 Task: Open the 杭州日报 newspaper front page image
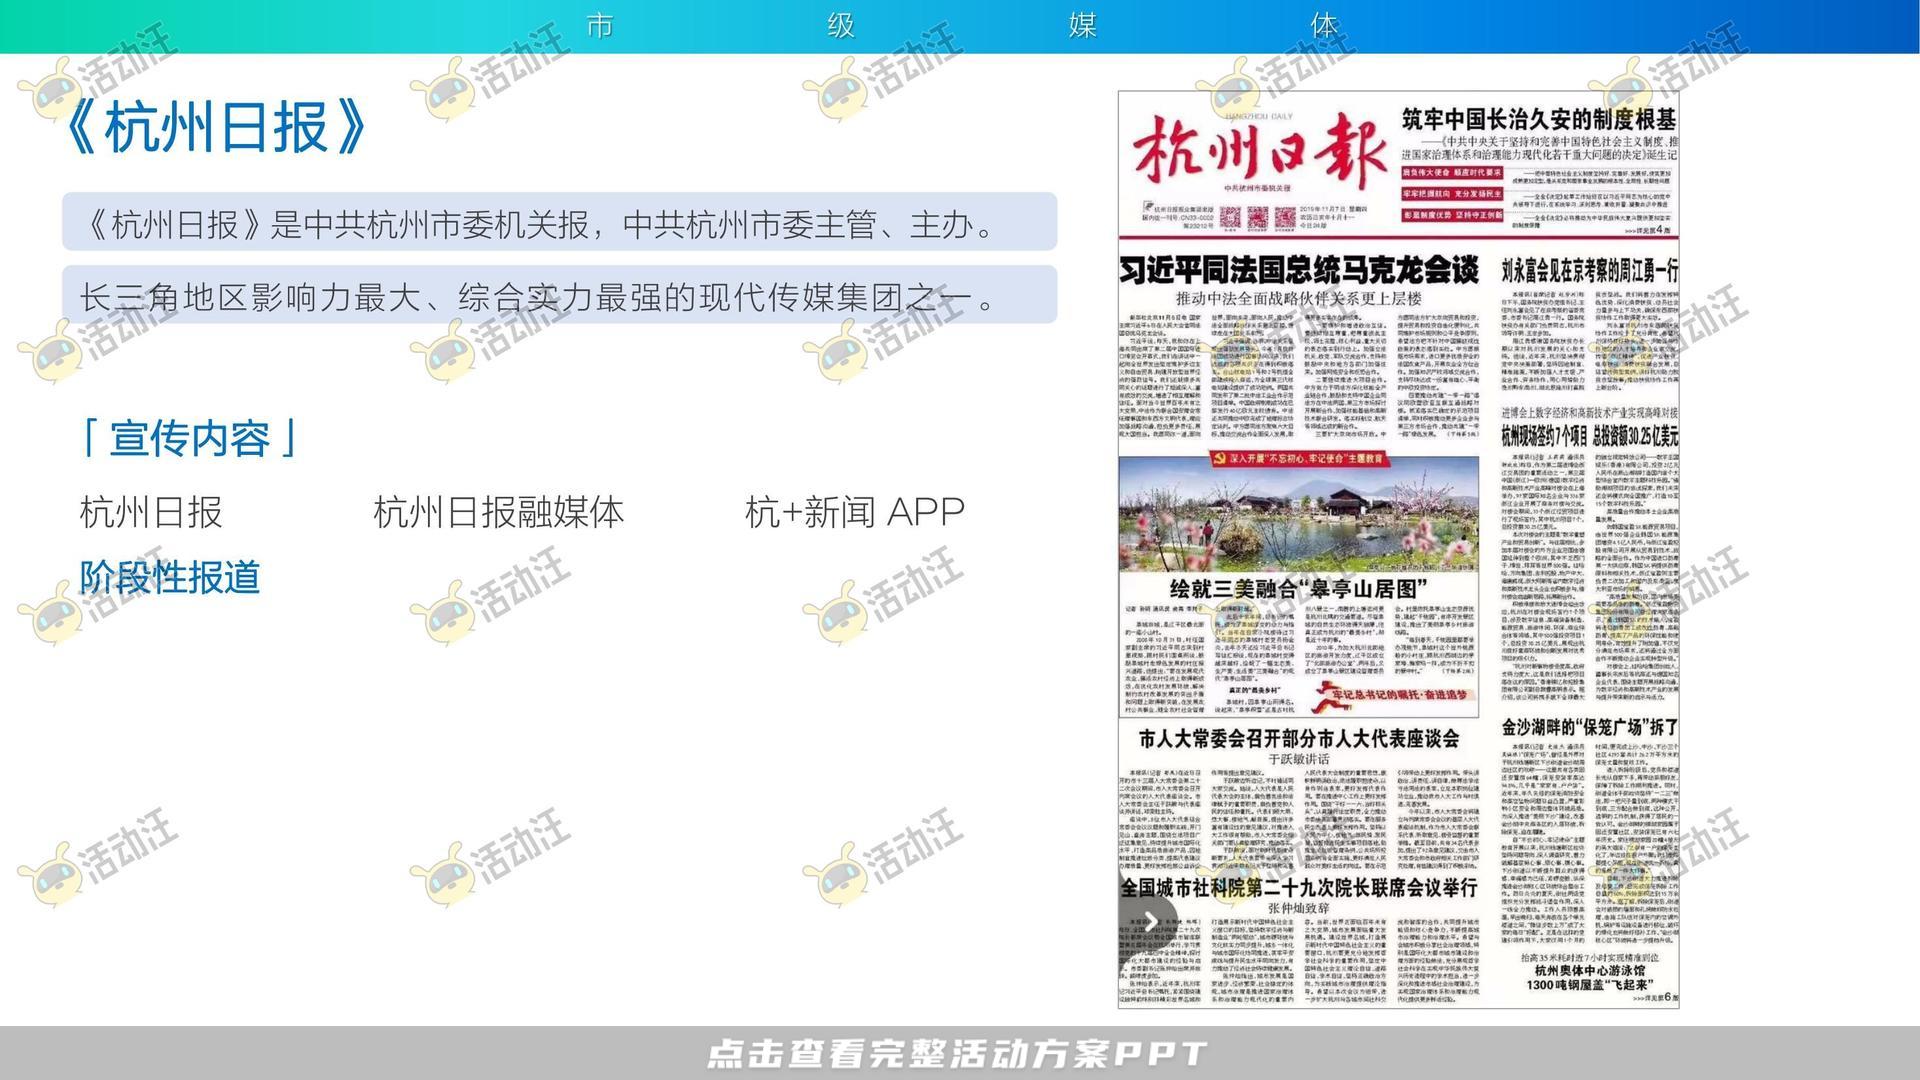pos(1398,549)
